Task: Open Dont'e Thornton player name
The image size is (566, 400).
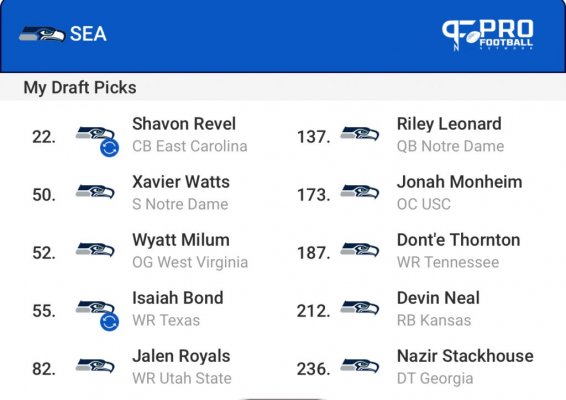Action: coord(458,240)
